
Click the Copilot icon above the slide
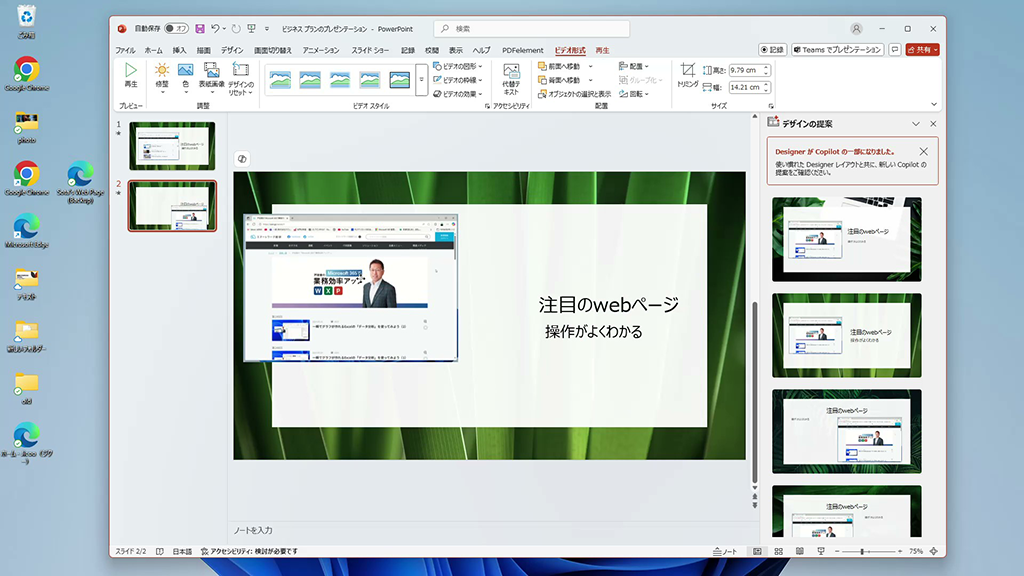(242, 159)
